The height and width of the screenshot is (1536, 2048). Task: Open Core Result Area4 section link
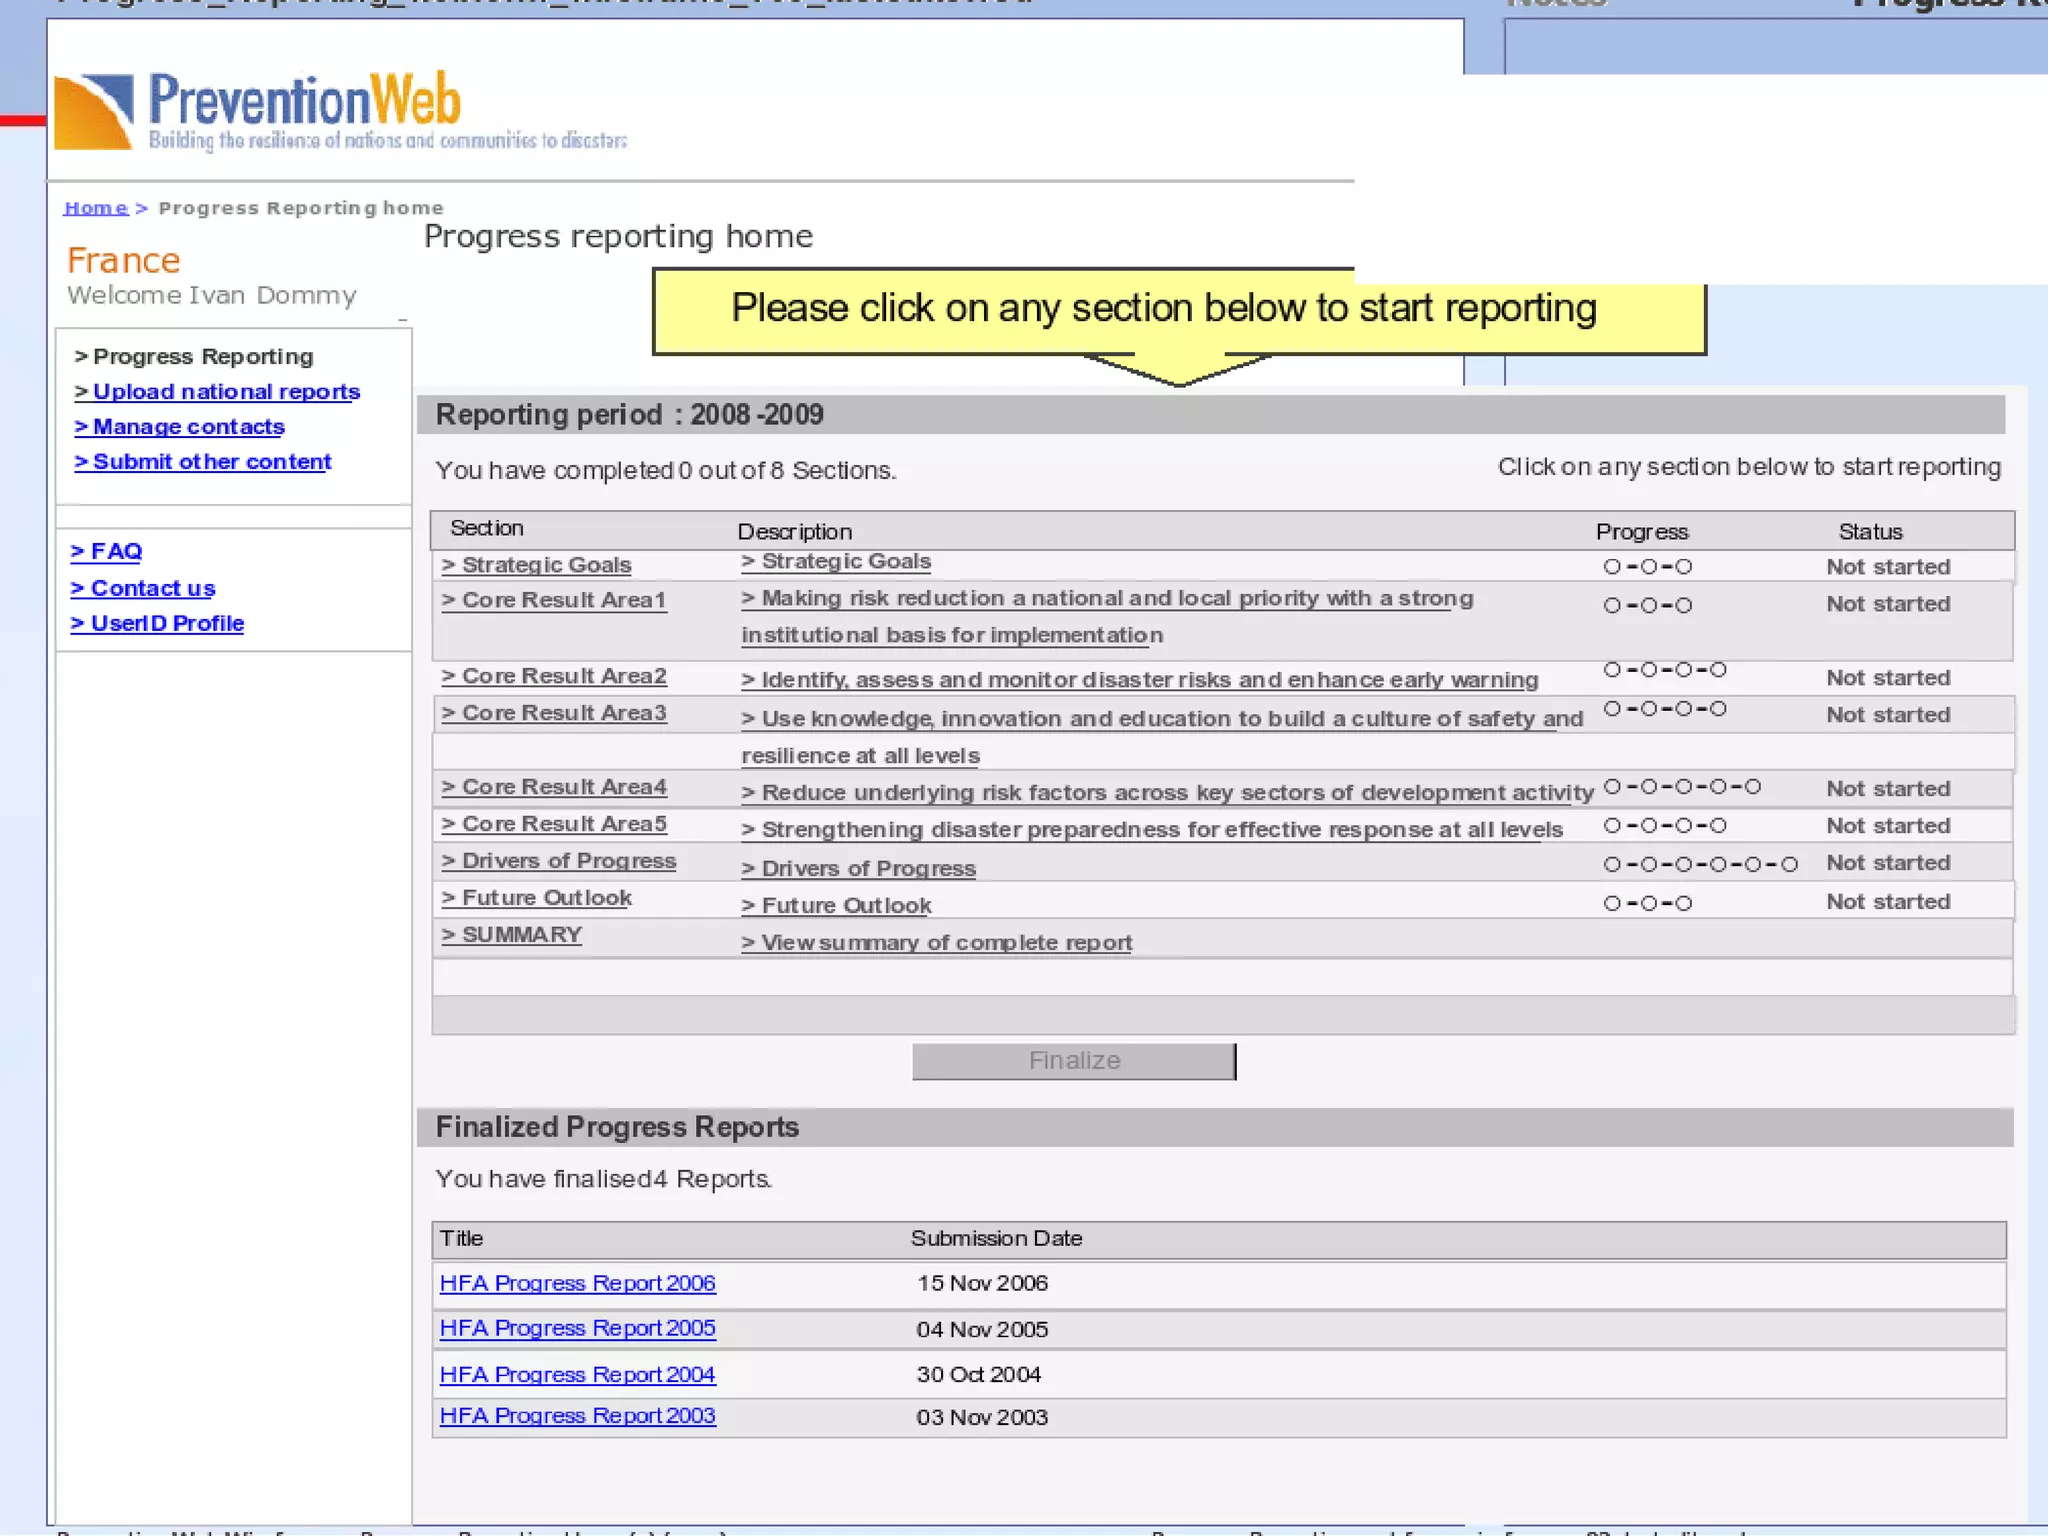(555, 787)
